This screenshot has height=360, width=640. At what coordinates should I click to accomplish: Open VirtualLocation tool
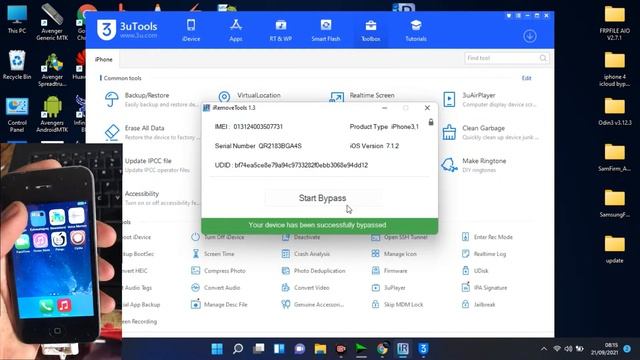(x=249, y=96)
